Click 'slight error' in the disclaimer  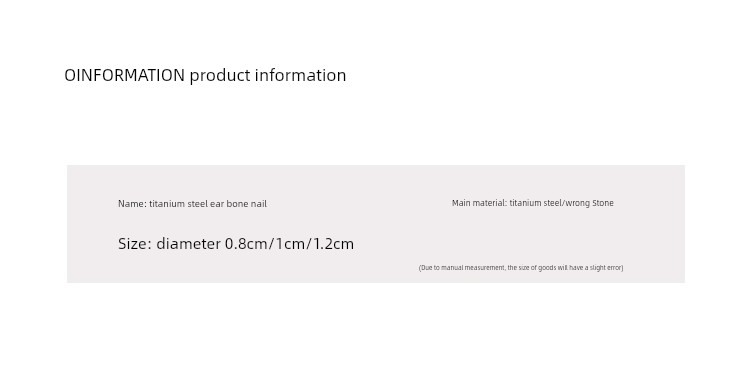[605, 268]
